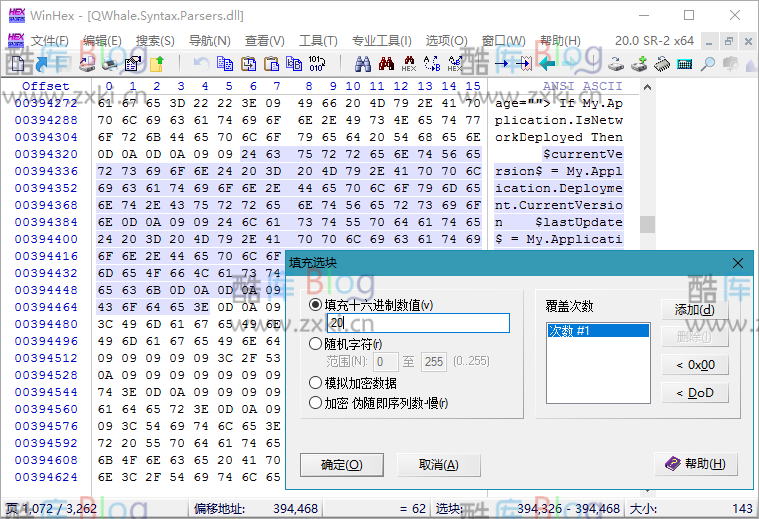The height and width of the screenshot is (519, 759).
Task: Click ANSI ASCII column header
Action: point(582,86)
